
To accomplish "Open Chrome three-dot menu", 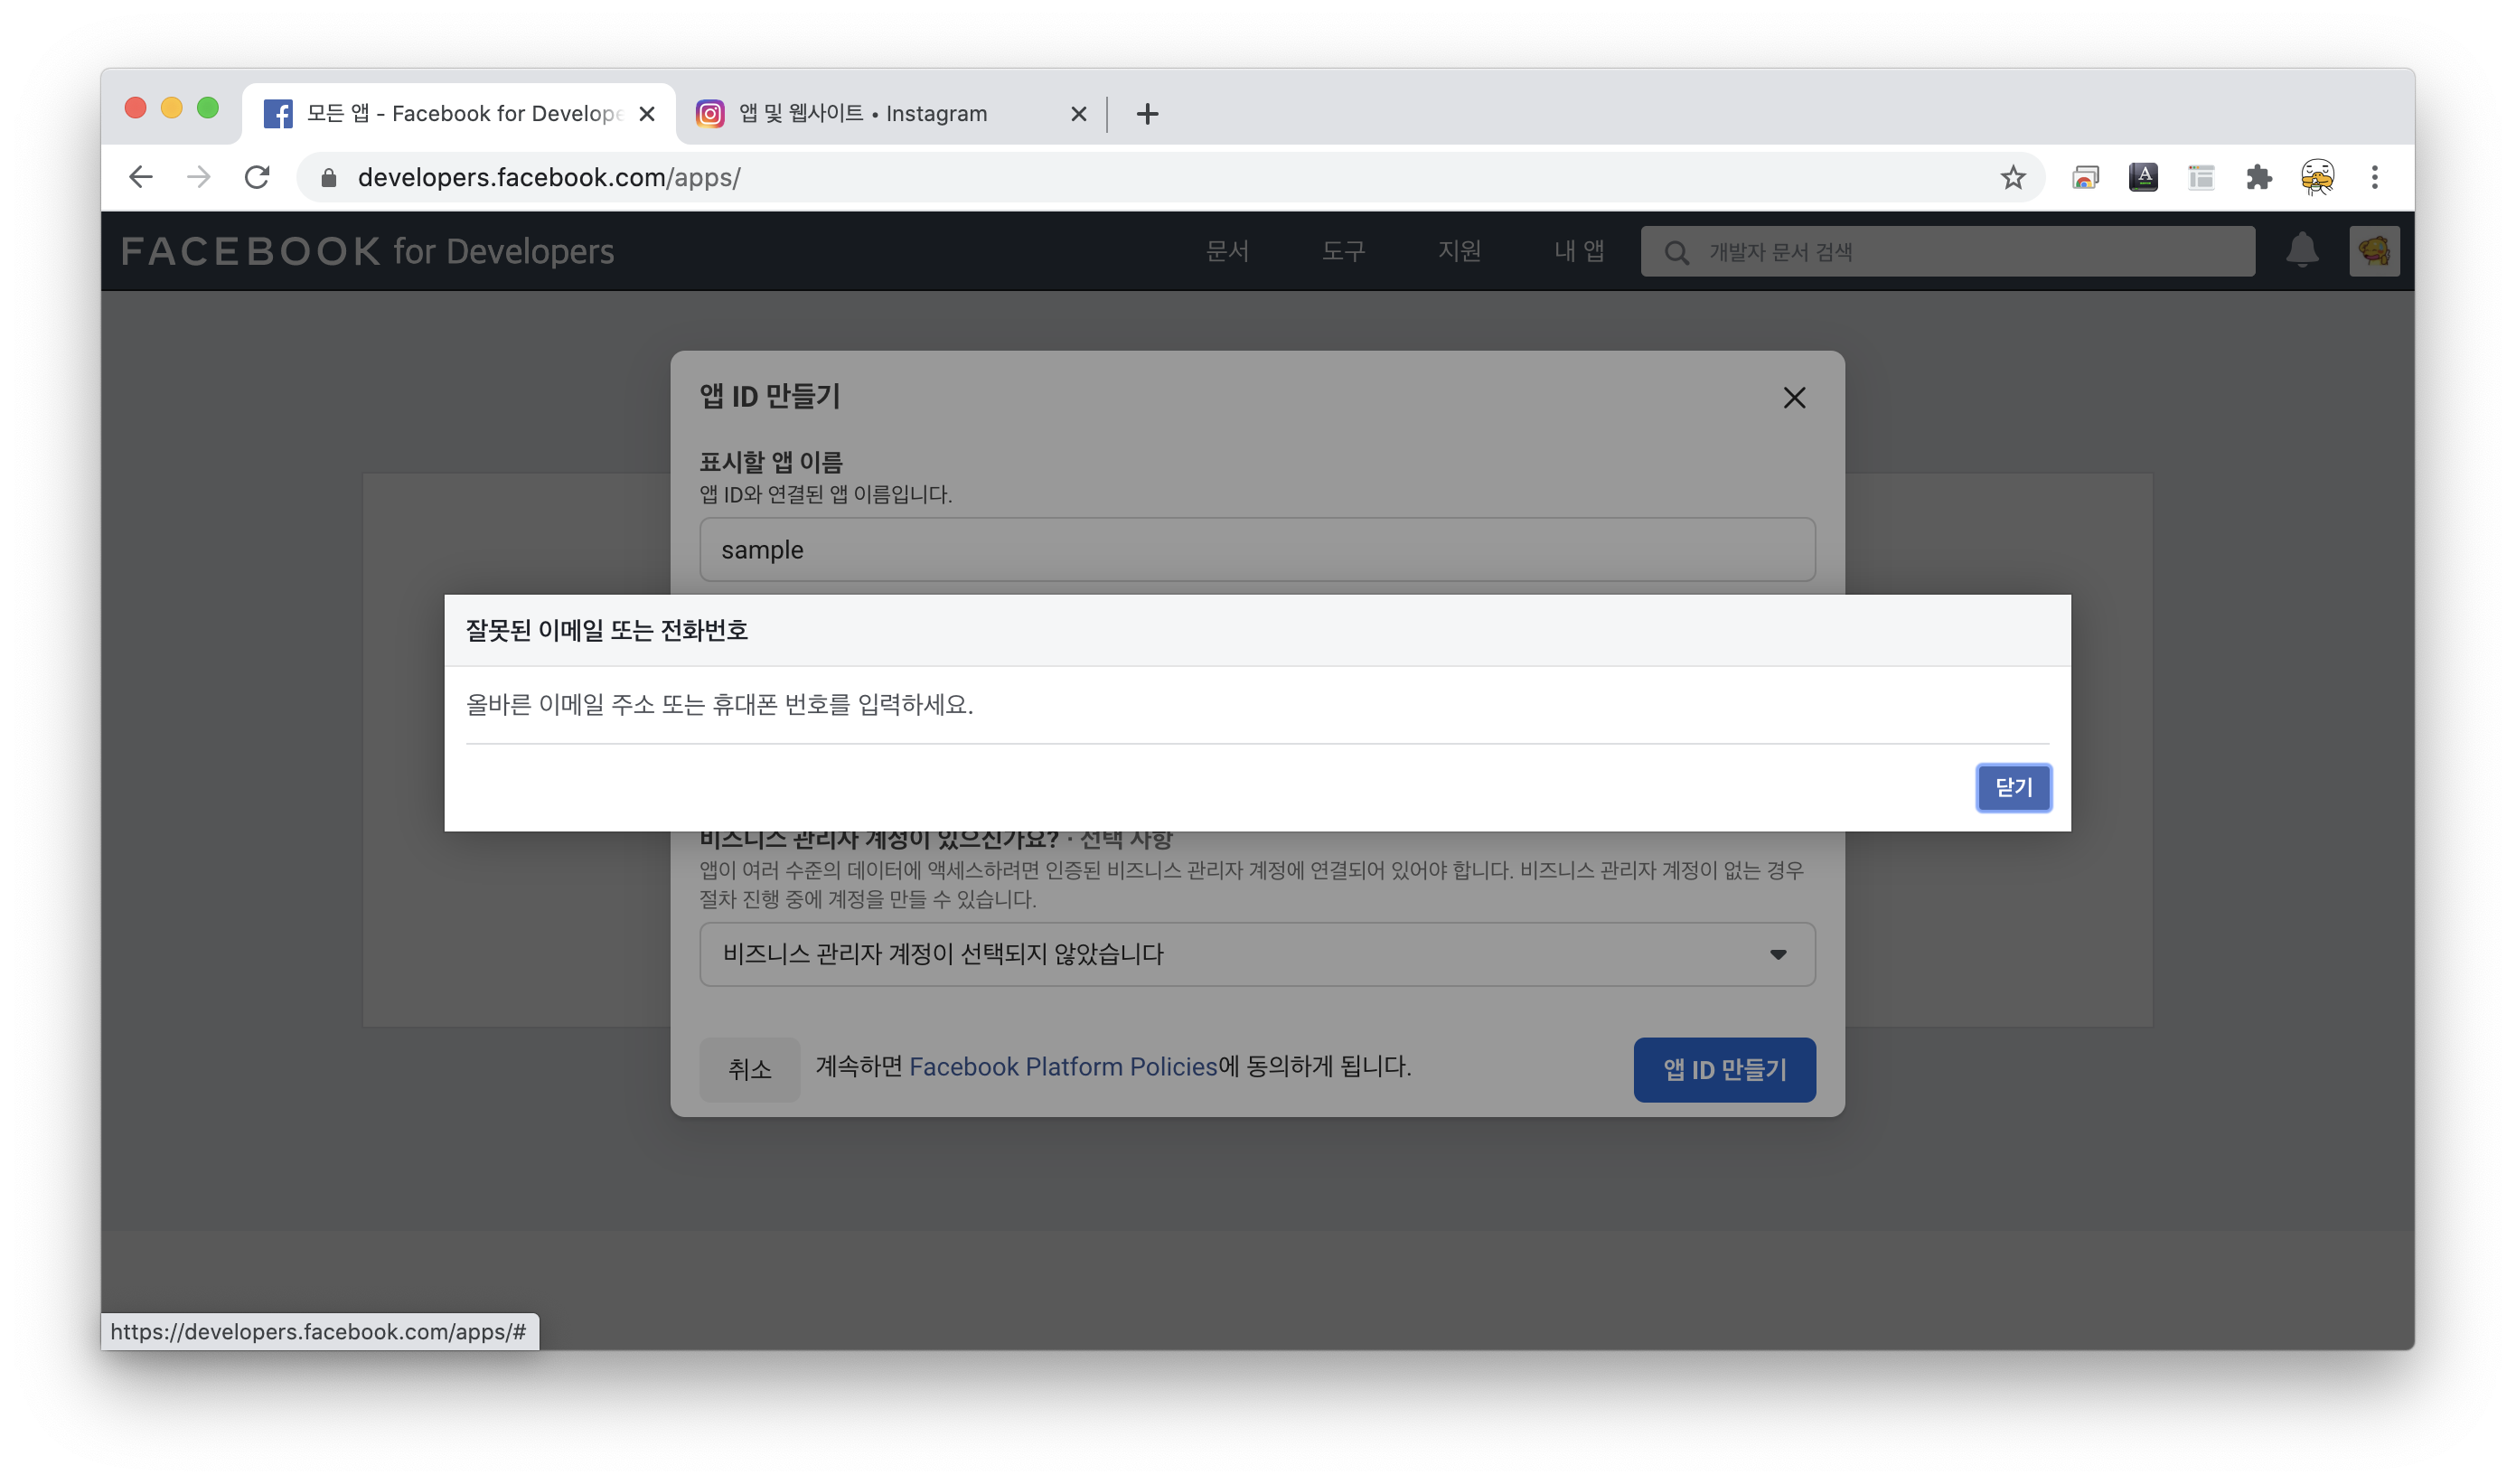I will (2374, 178).
